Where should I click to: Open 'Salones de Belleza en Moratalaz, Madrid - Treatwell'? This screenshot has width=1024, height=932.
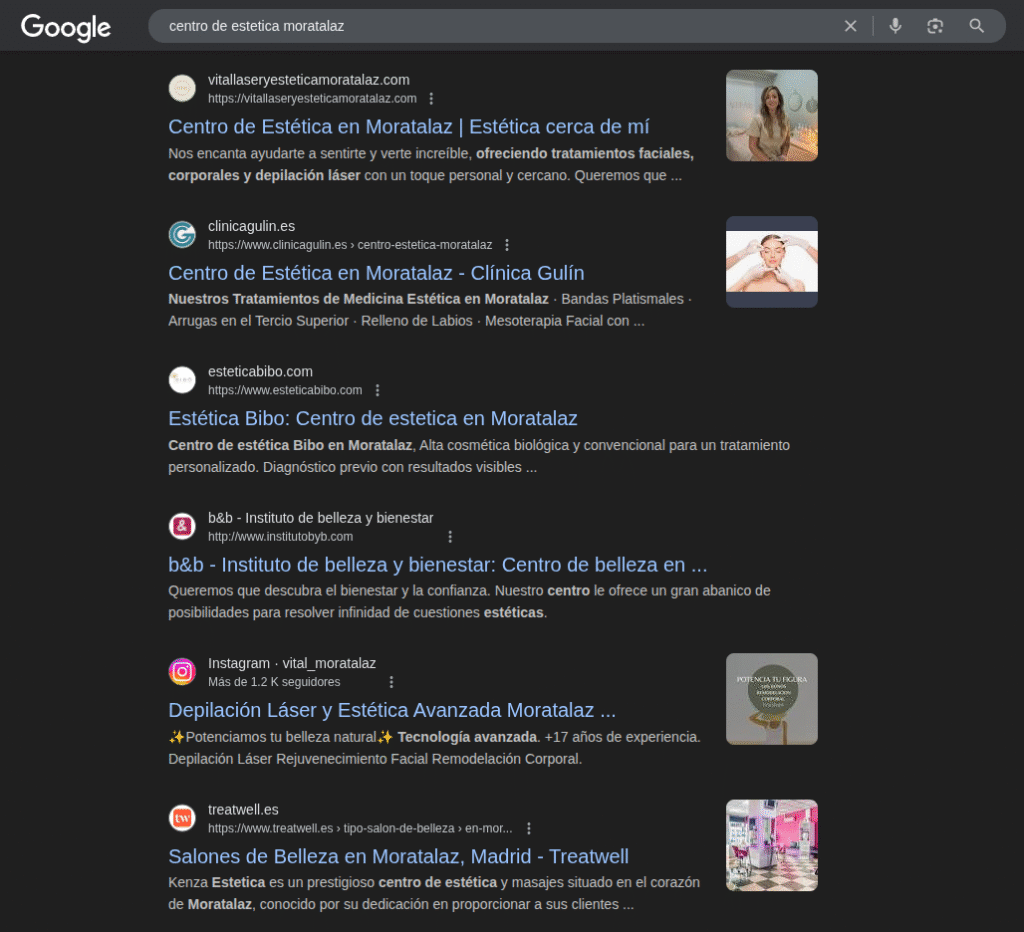[398, 856]
